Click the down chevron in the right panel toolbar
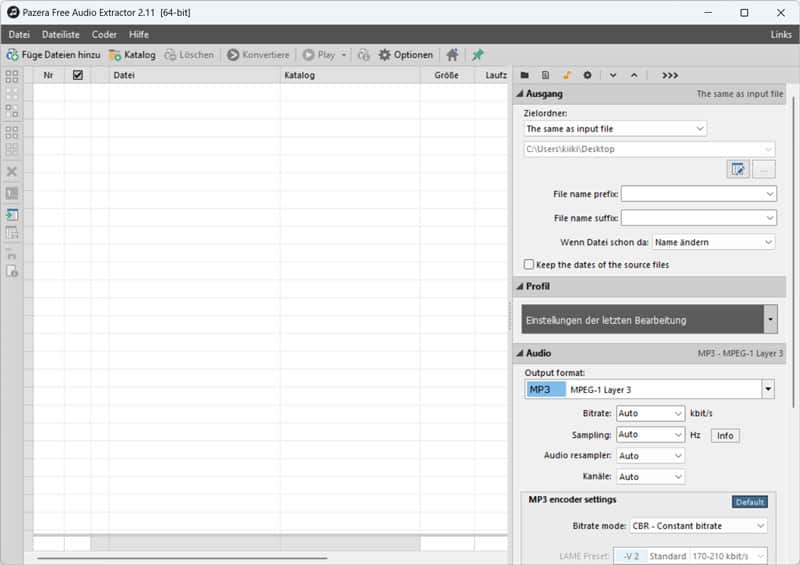The height and width of the screenshot is (565, 800). pos(613,75)
